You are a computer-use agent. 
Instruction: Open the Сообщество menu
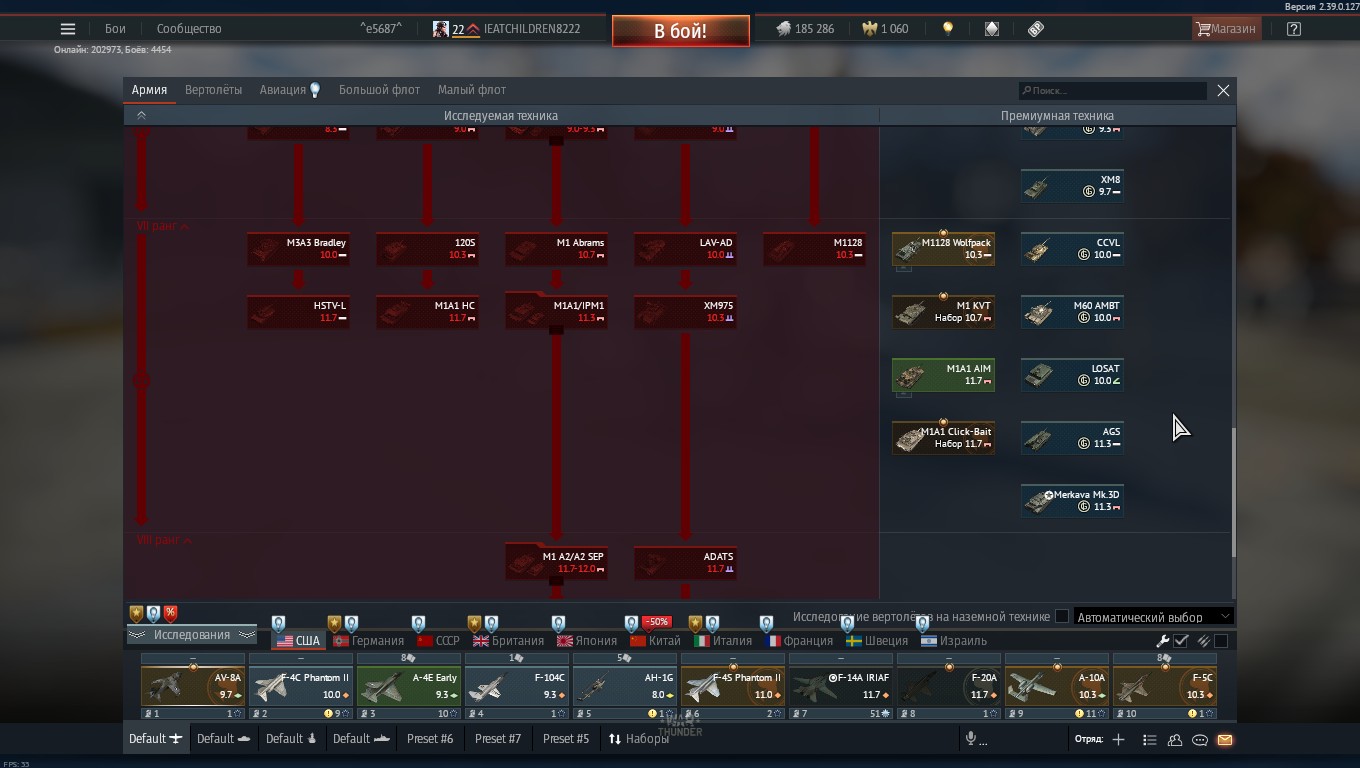pos(189,29)
